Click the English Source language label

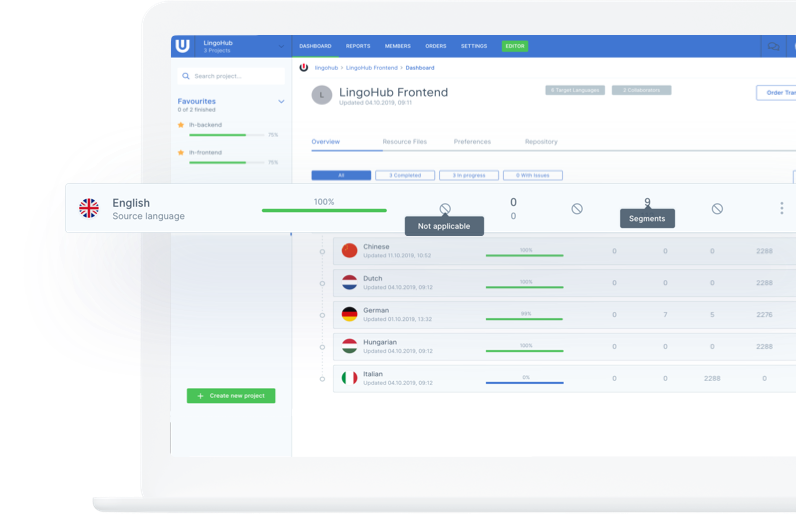148,216
